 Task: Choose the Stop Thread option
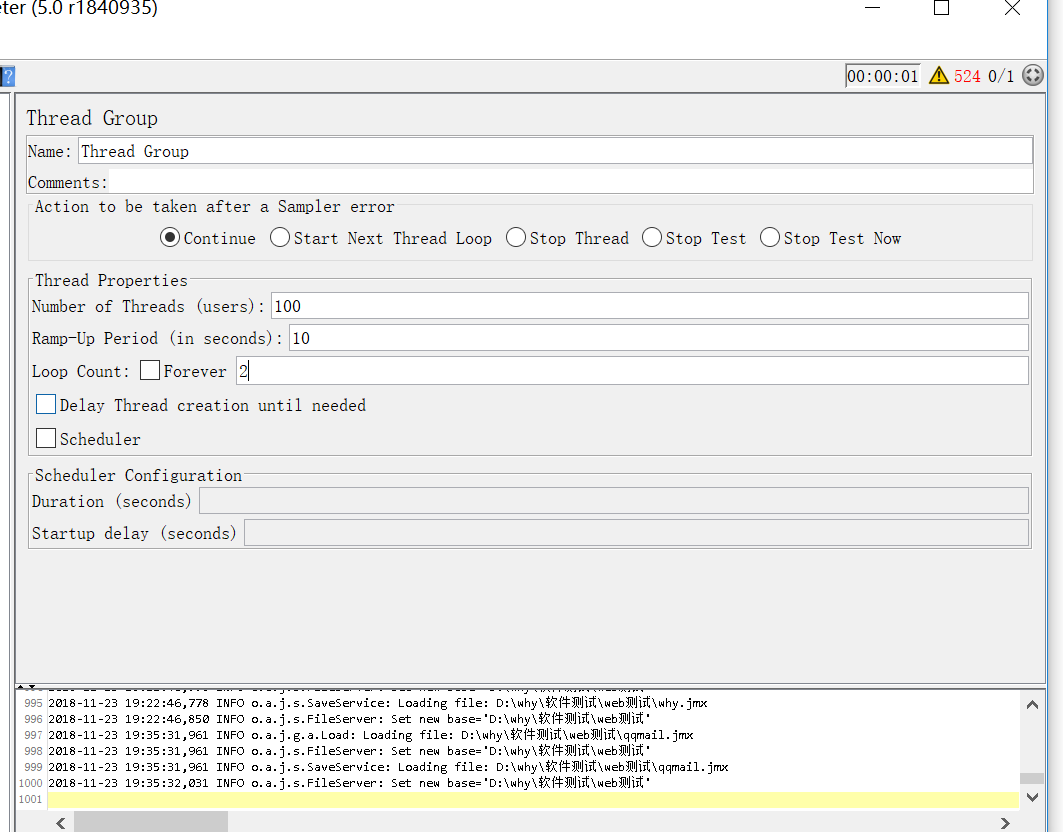pos(516,238)
